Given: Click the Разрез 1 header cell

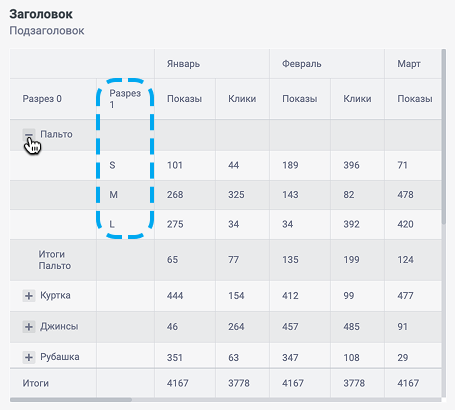Looking at the screenshot, I should (x=125, y=99).
